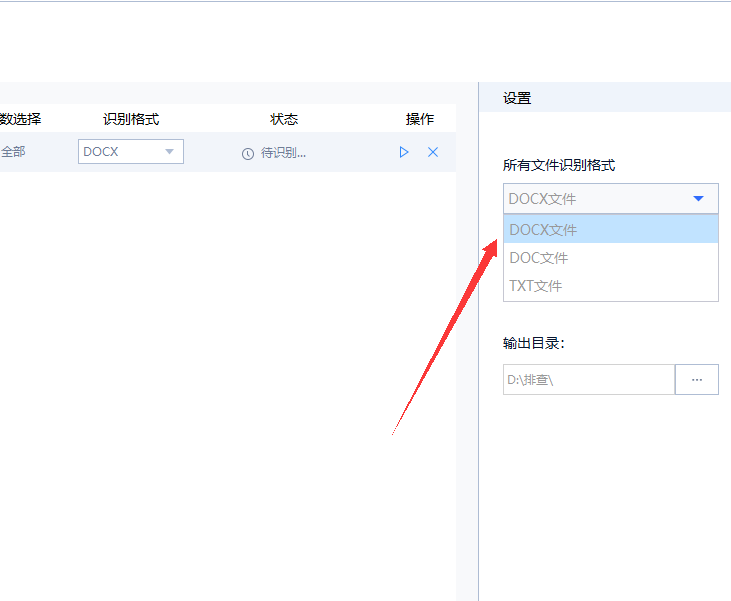Click the output directory path field

tap(589, 380)
